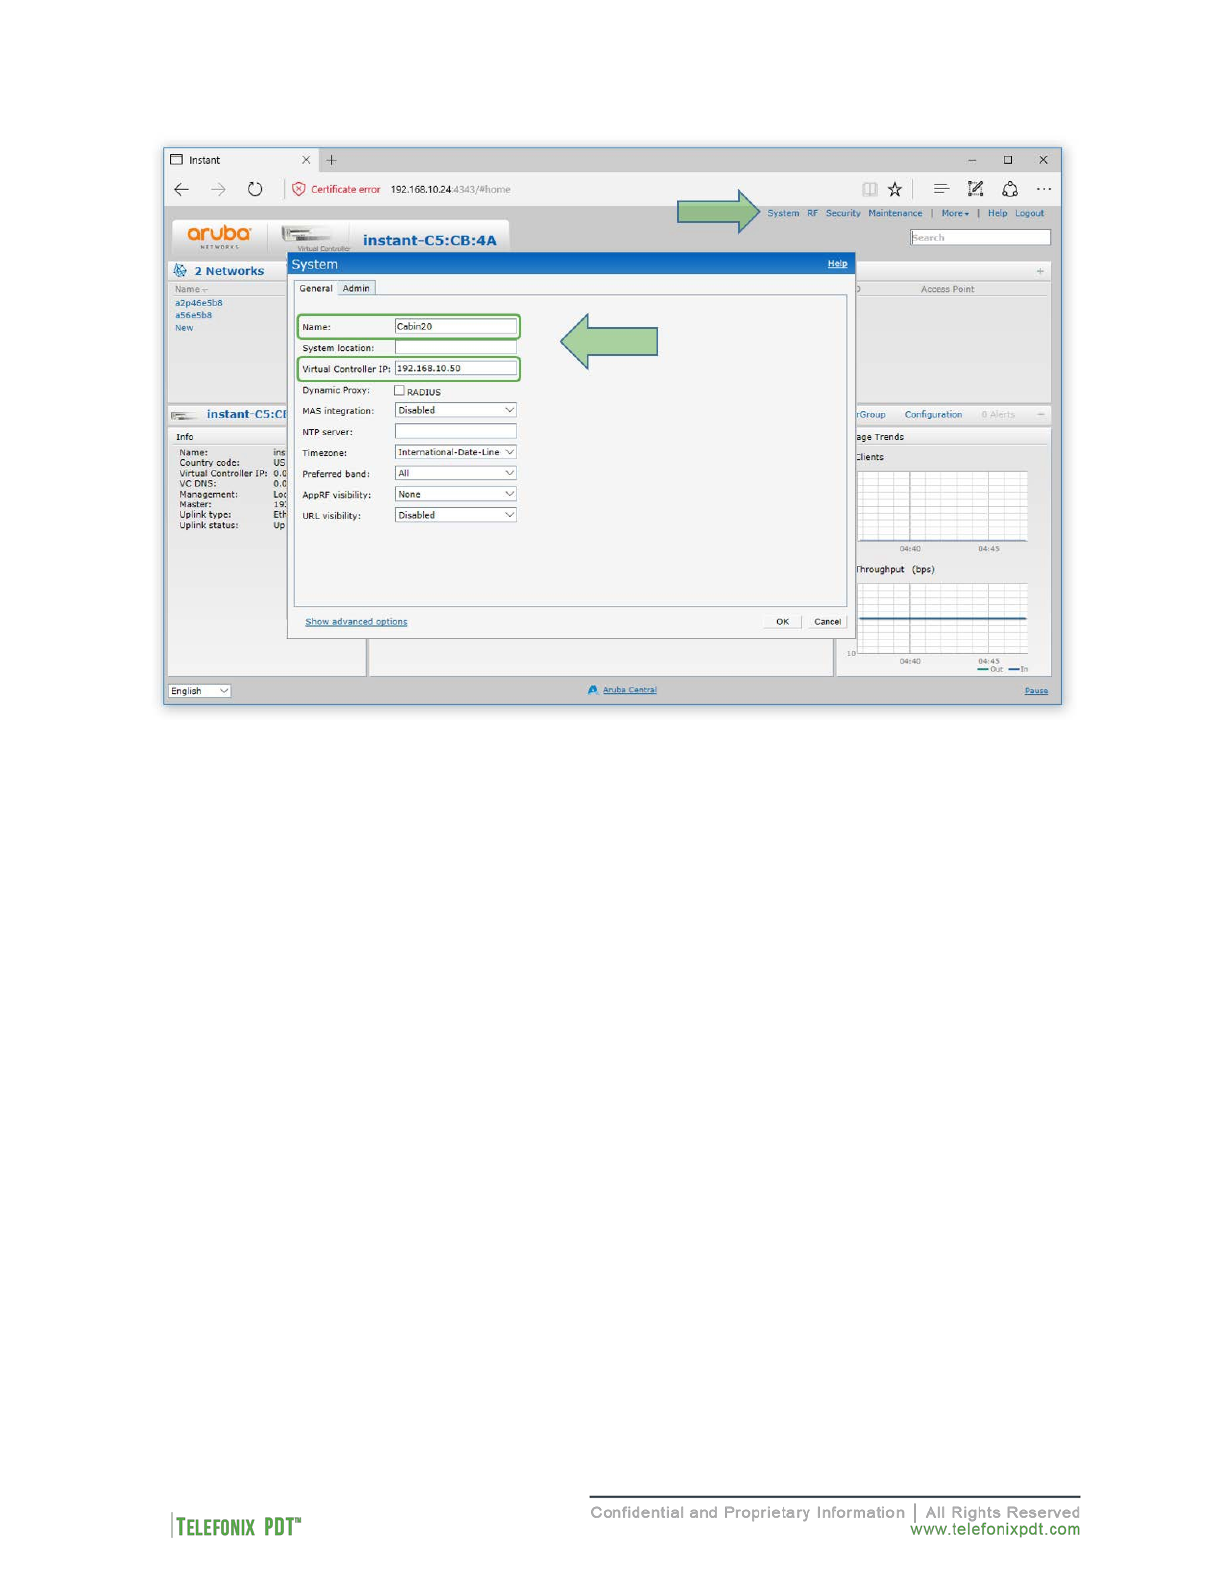Image resolution: width=1224 pixels, height=1584 pixels.
Task: Reload the page with refresh icon
Action: [x=255, y=189]
